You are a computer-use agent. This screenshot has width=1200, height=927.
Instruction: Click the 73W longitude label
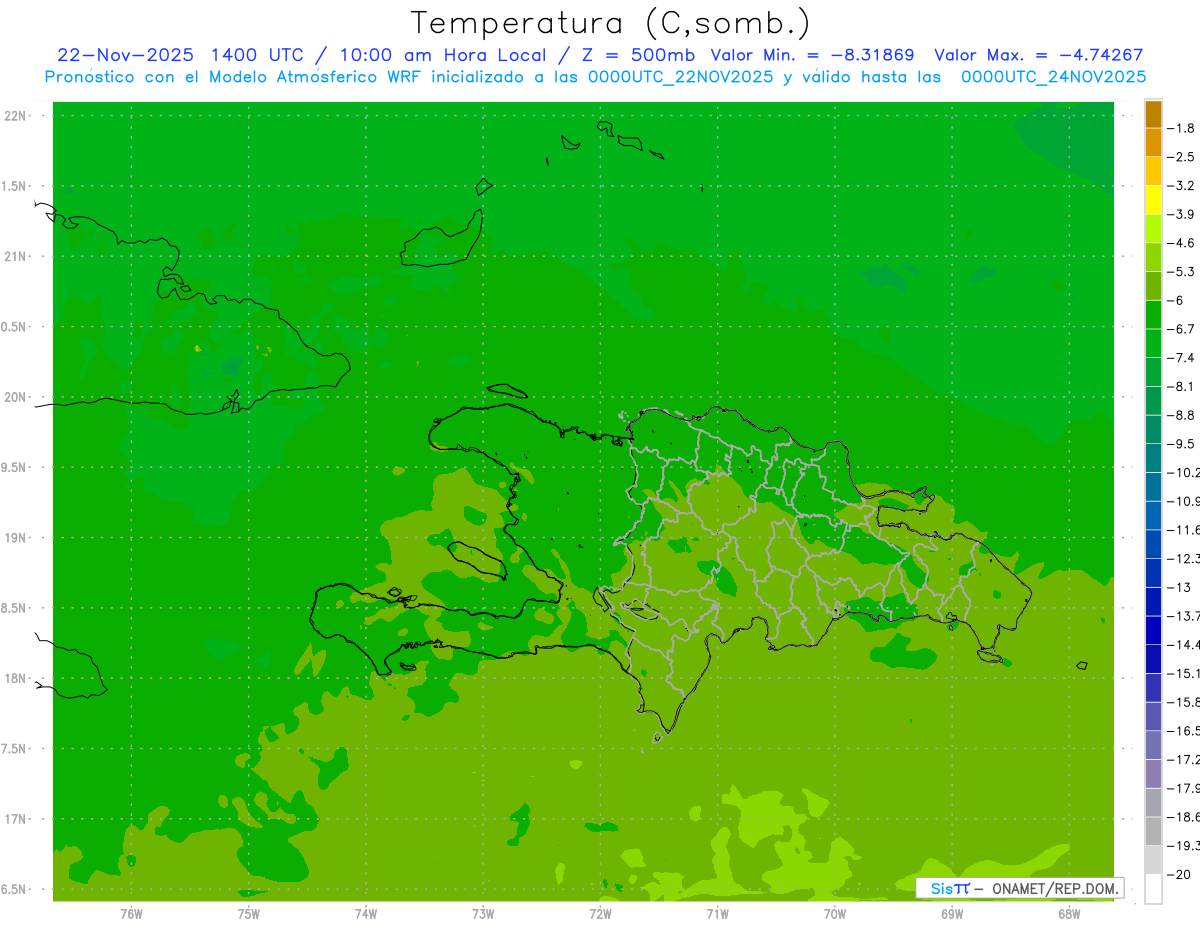(x=483, y=913)
